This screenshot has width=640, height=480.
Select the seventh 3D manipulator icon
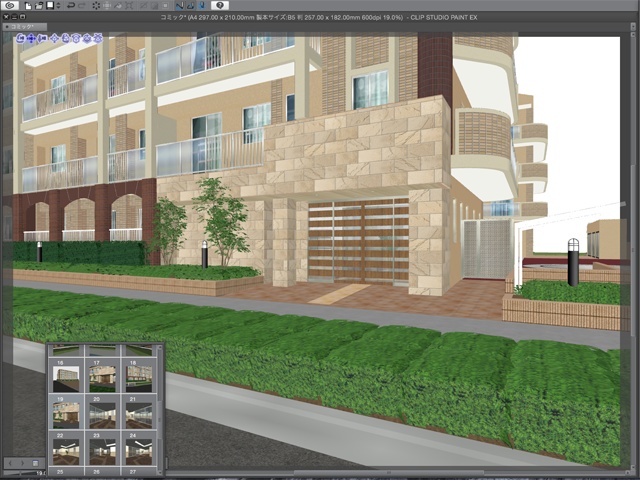click(x=87, y=38)
